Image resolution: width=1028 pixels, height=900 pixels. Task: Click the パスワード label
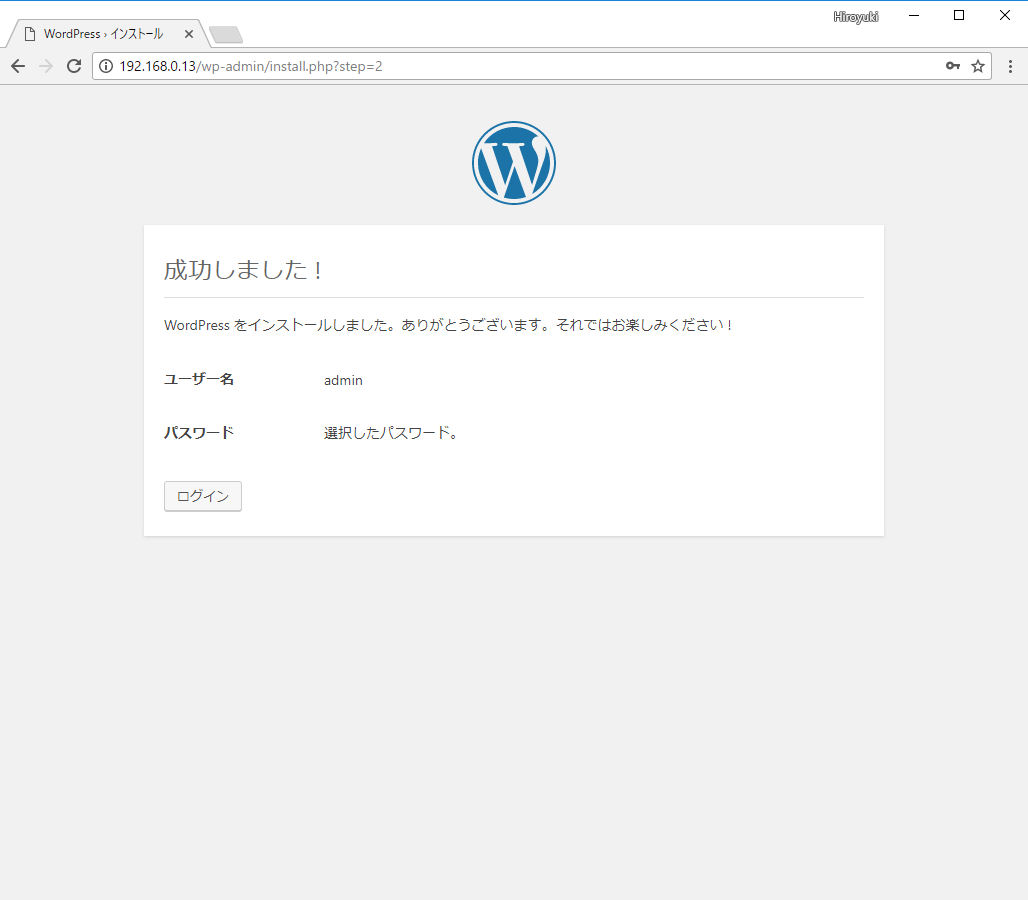(x=199, y=433)
